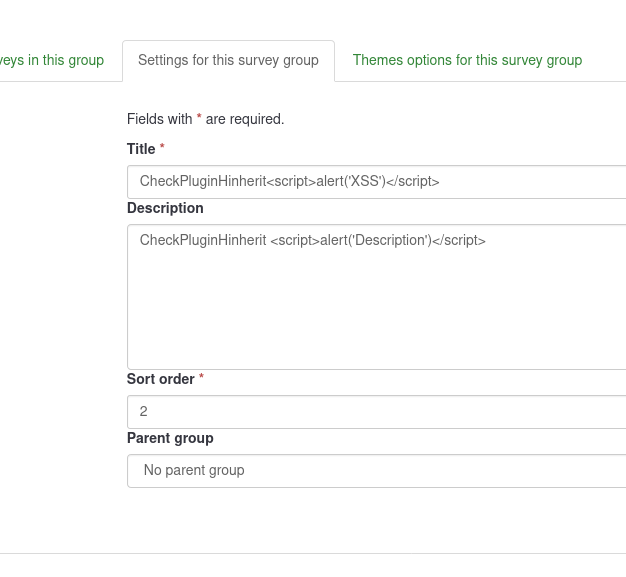Focus the Description text area
626x577 pixels.
pyautogui.click(x=376, y=296)
